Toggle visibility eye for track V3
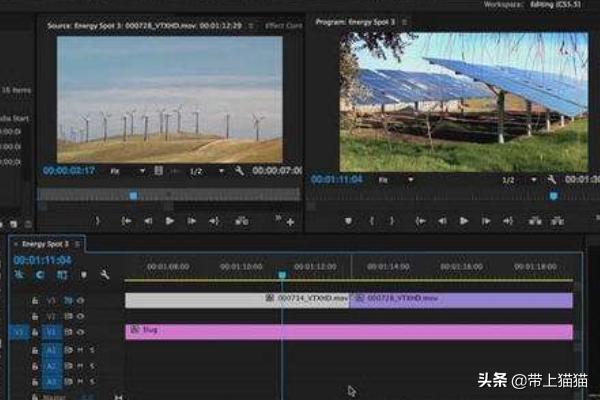The height and width of the screenshot is (400, 600). click(x=80, y=300)
